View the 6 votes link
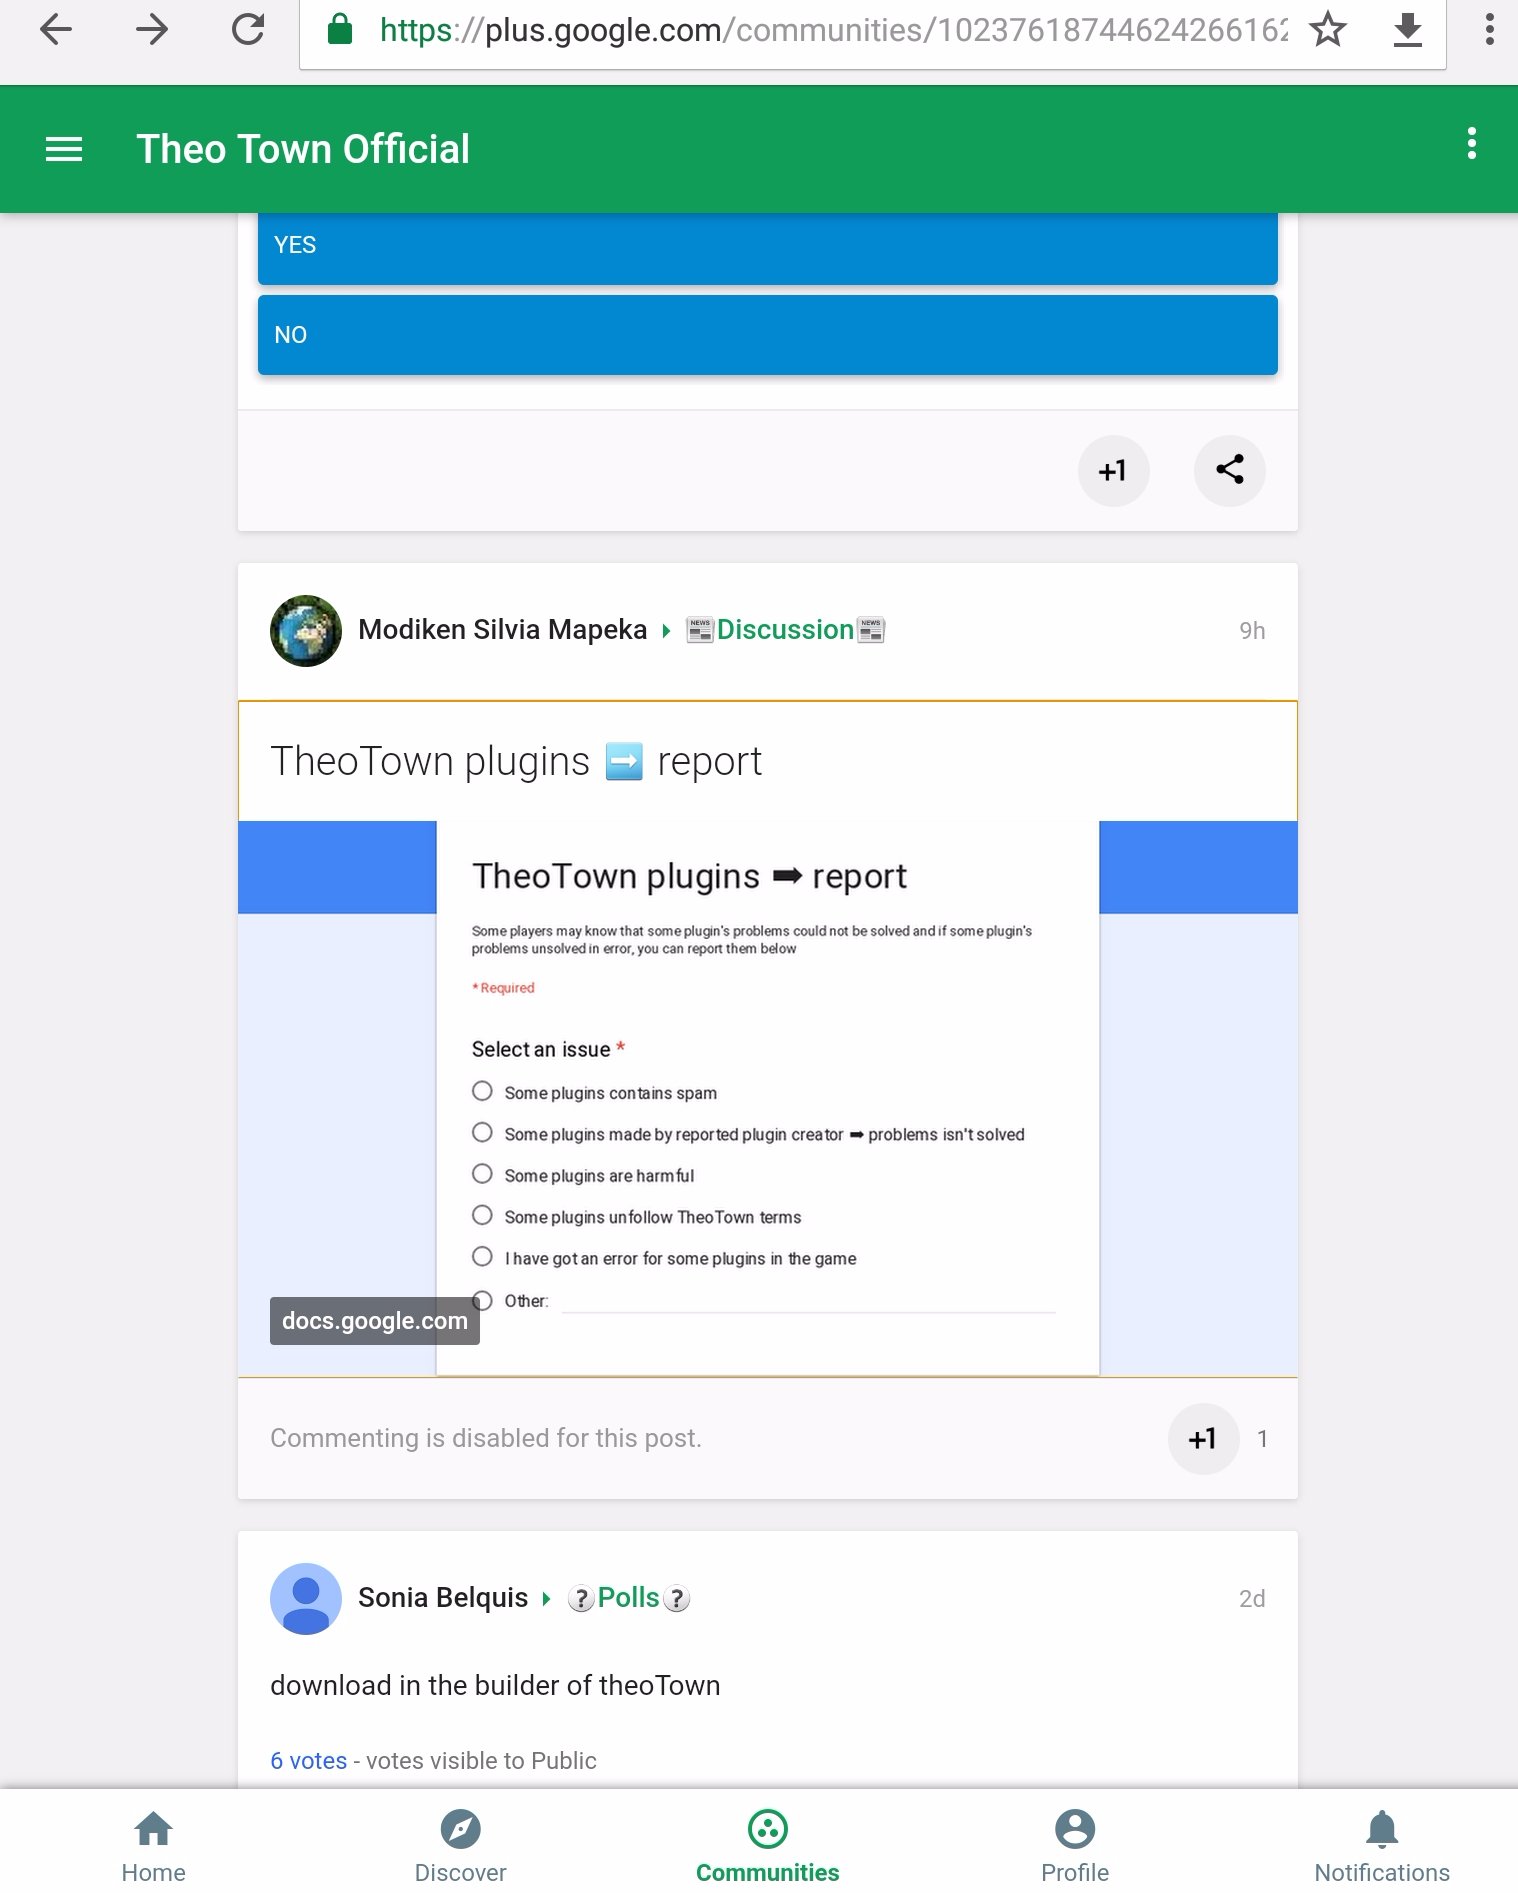 coord(308,1761)
